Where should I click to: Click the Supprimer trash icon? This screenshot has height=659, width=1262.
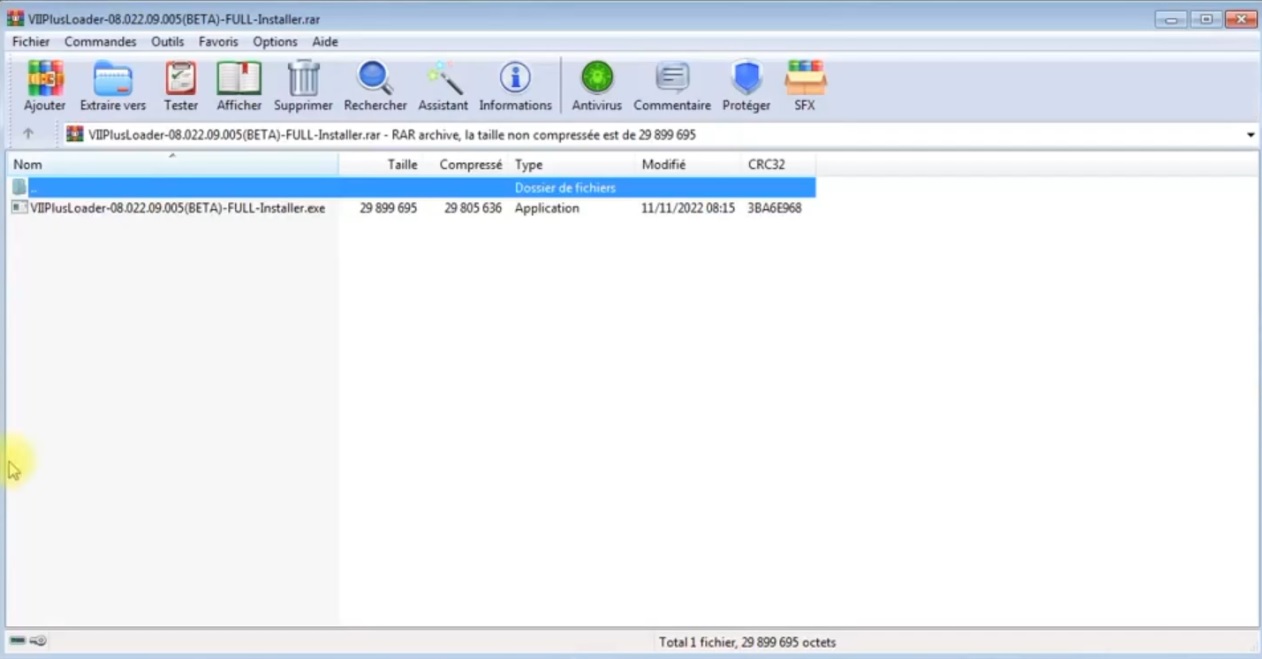pos(302,85)
